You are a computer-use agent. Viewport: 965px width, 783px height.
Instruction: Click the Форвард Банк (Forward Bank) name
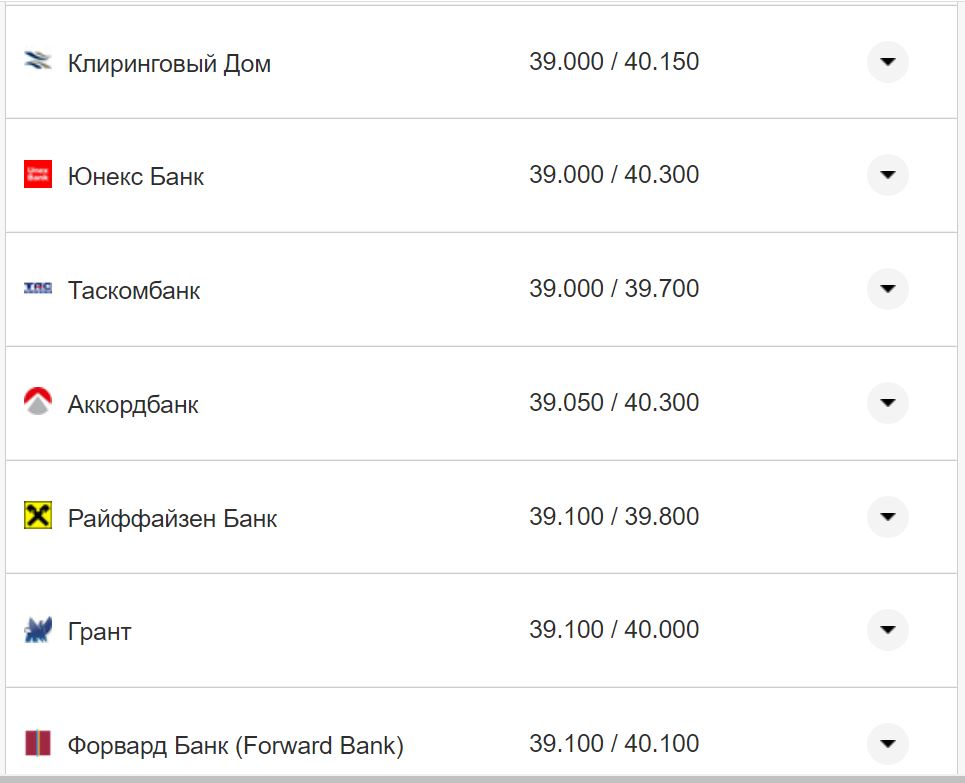coord(236,746)
